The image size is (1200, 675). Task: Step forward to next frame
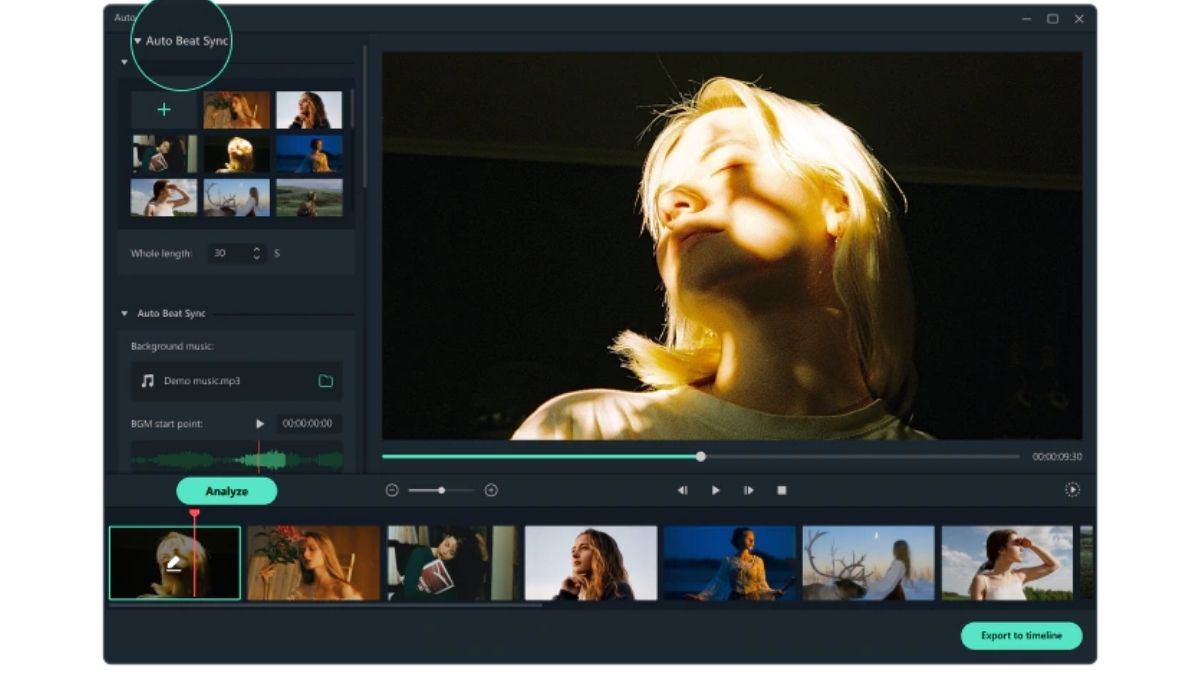coord(748,490)
